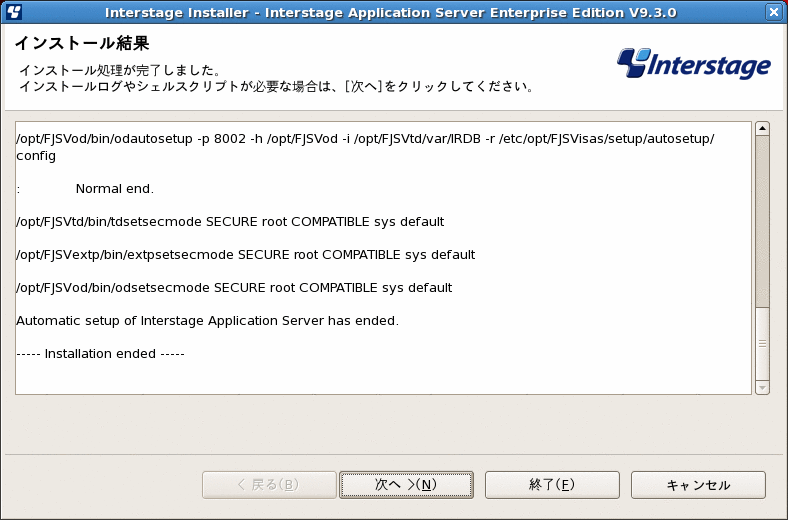The image size is (788, 520).
Task: Click the 次へ >(N) button
Action: click(406, 485)
